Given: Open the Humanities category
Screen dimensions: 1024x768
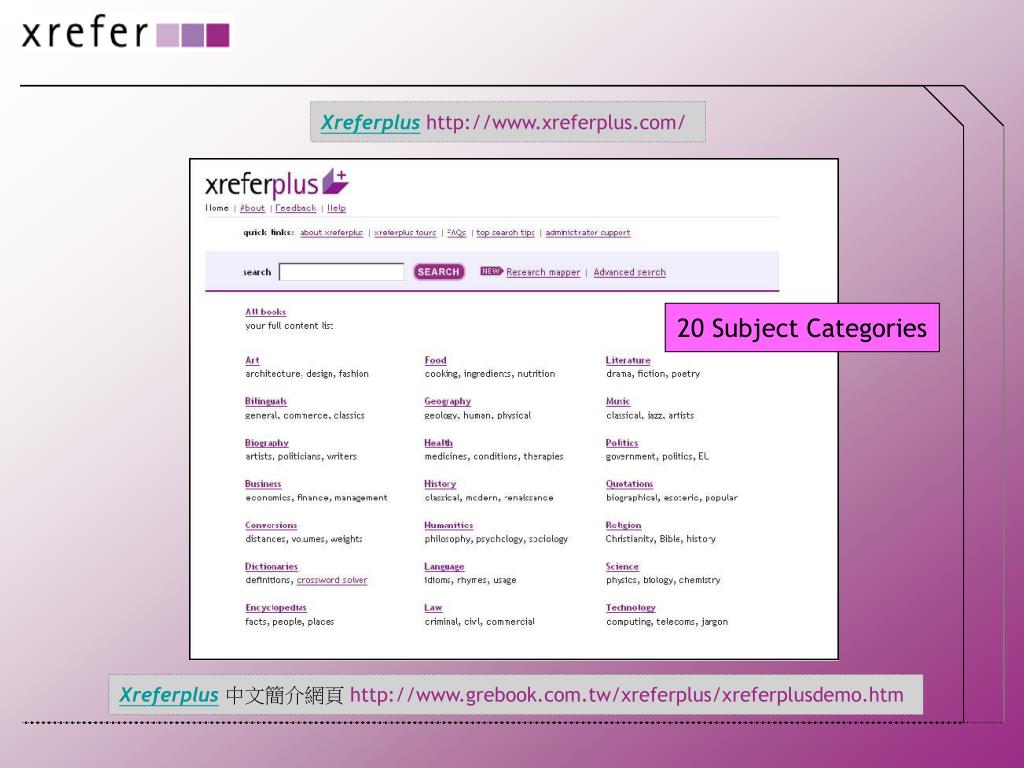Looking at the screenshot, I should pyautogui.click(x=449, y=525).
